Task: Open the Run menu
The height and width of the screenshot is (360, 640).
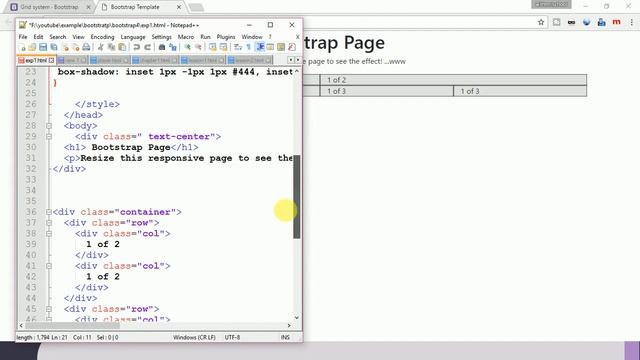Action: [205, 37]
